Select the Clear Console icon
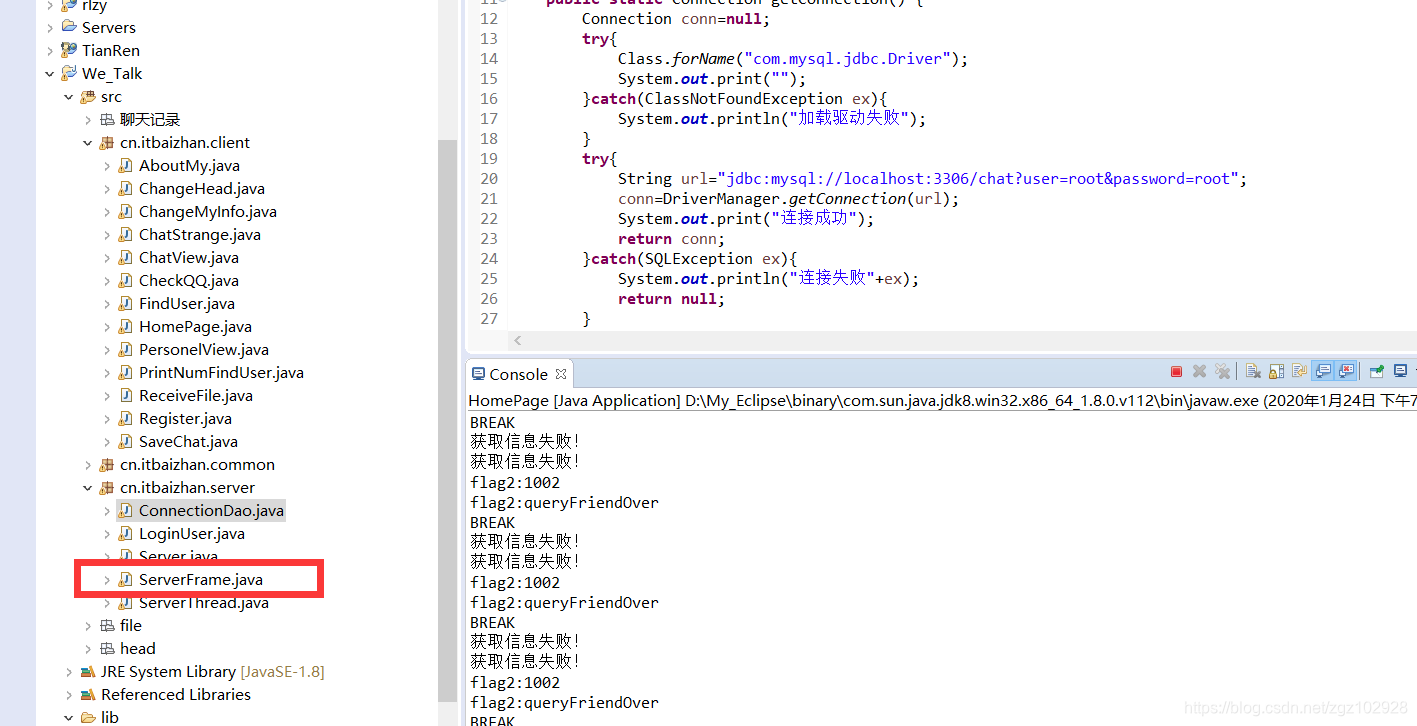This screenshot has height=726, width=1417. tap(1253, 371)
